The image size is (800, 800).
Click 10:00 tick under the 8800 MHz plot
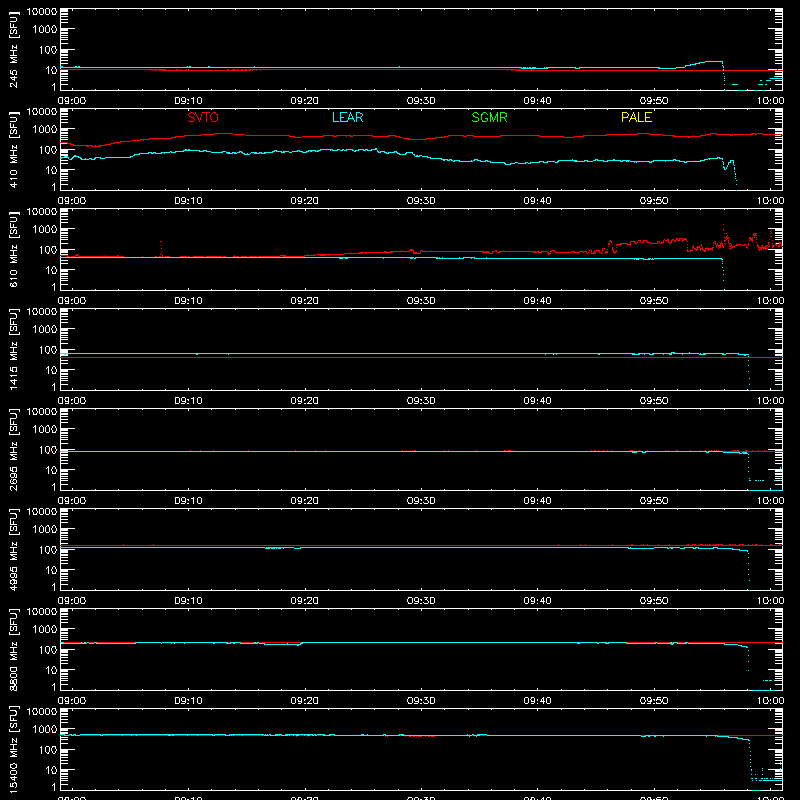770,701
